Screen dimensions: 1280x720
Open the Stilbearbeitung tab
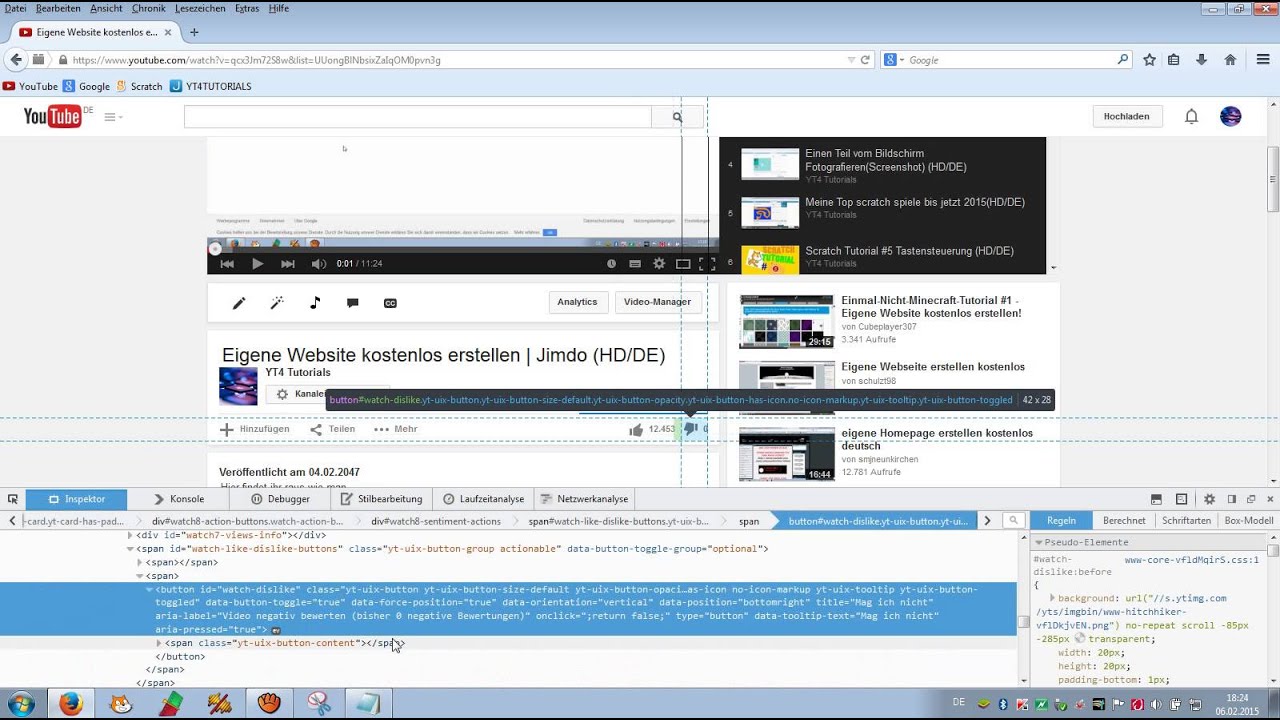382,499
